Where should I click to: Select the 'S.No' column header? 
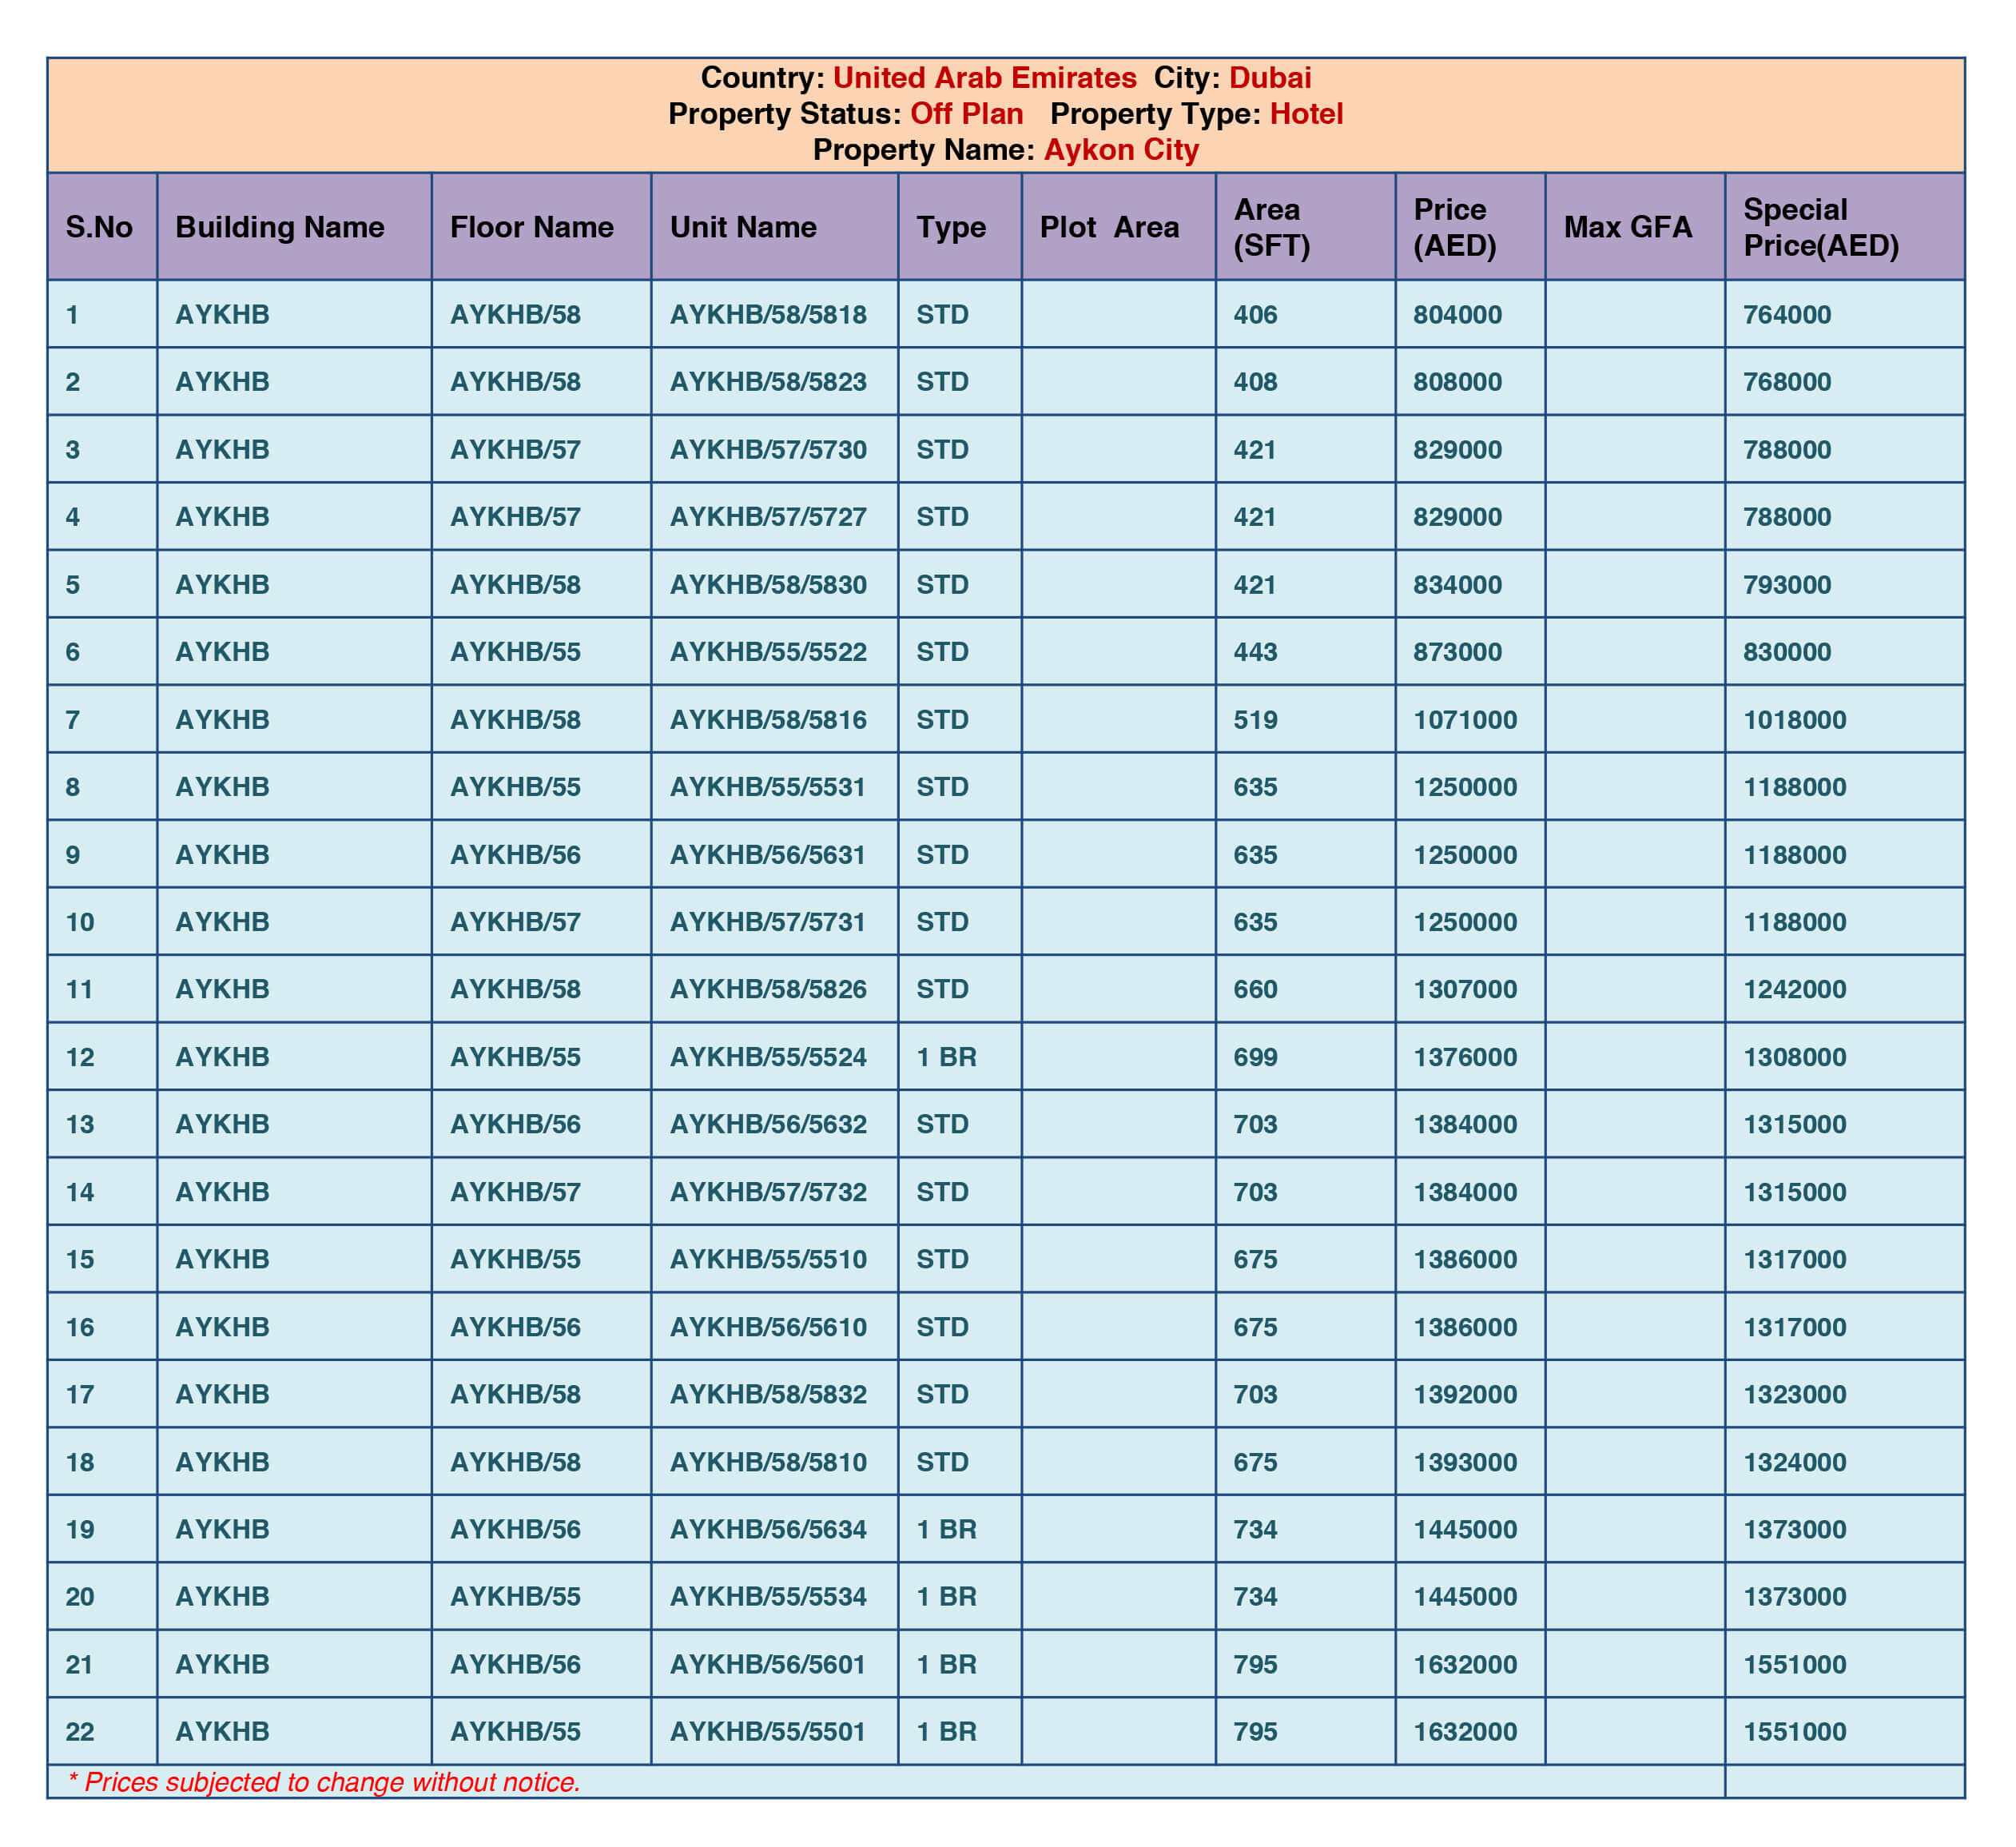[x=102, y=227]
